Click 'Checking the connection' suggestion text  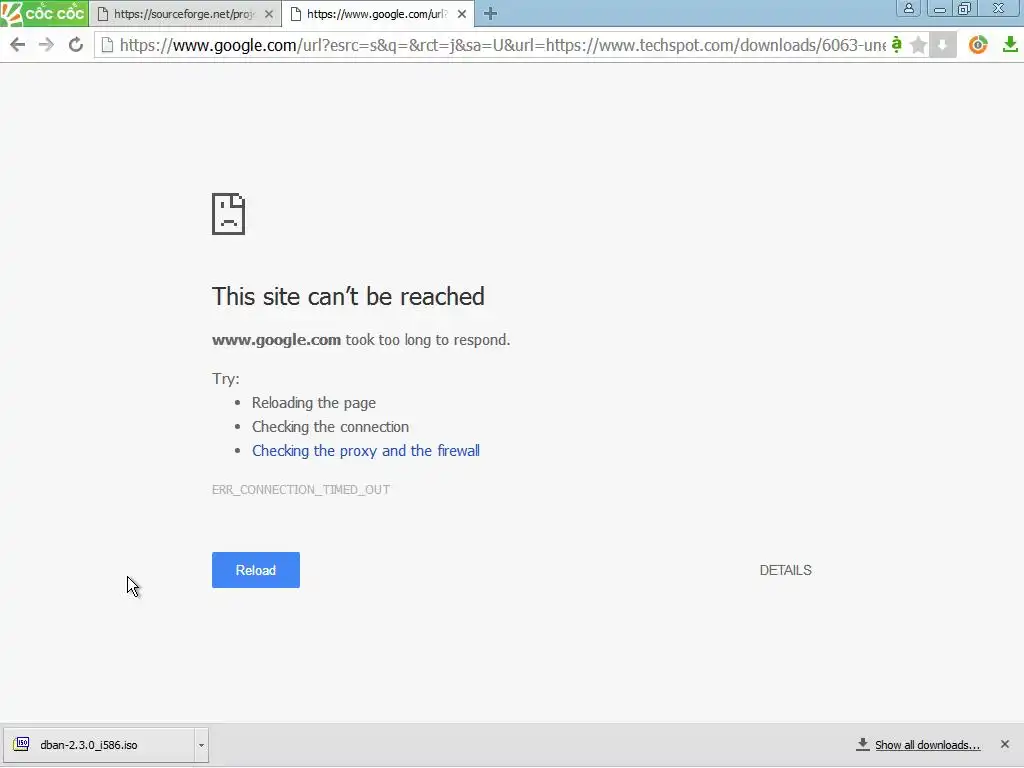point(330,427)
